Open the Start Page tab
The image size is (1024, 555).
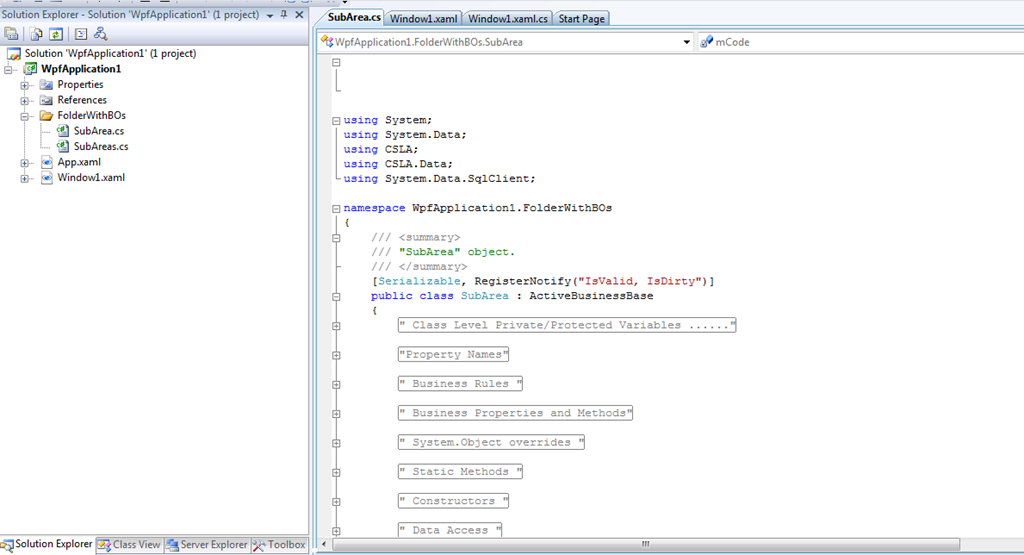point(581,19)
